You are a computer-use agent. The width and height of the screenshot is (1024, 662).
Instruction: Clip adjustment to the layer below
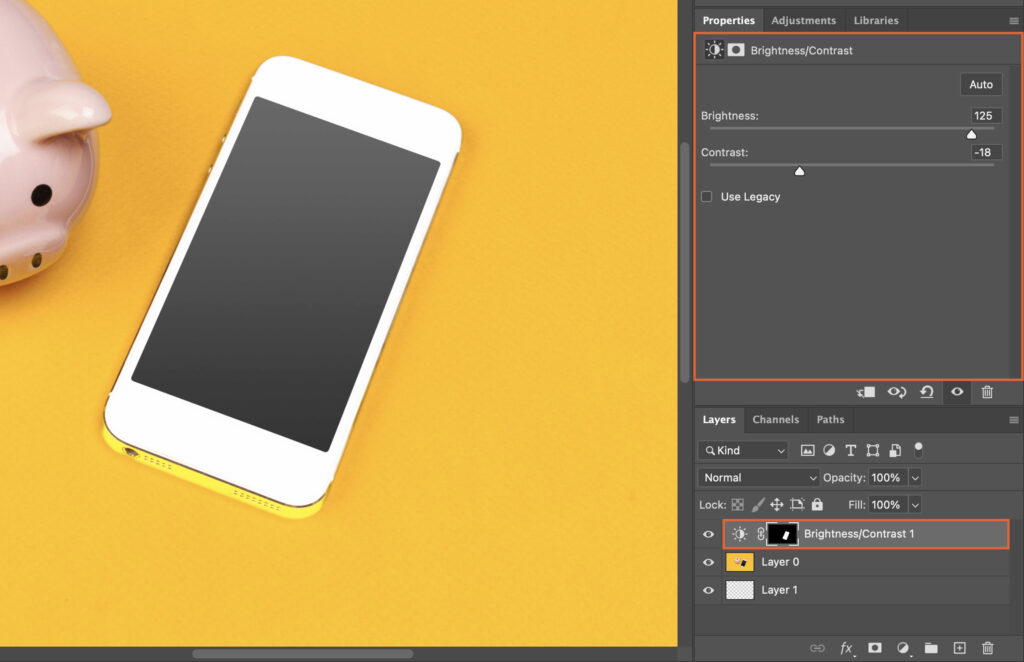(866, 392)
